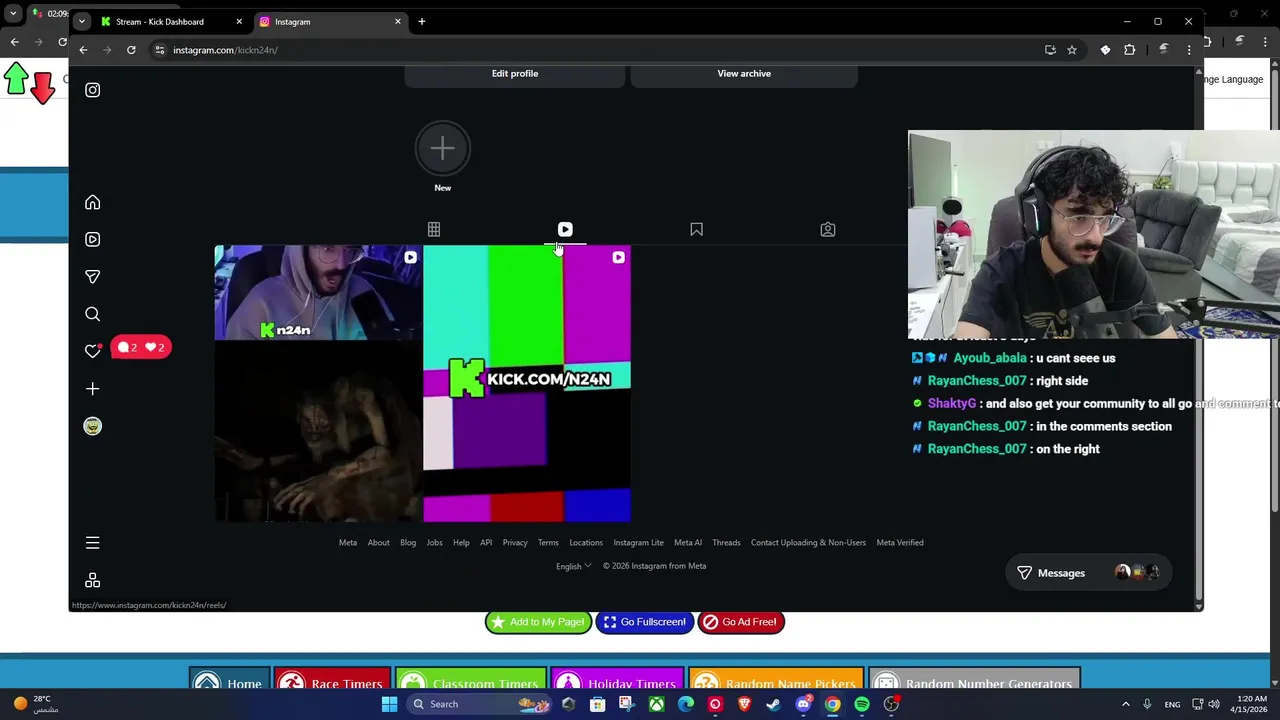The image size is (1280, 720).
Task: Open the Blog footer link
Action: click(x=408, y=543)
